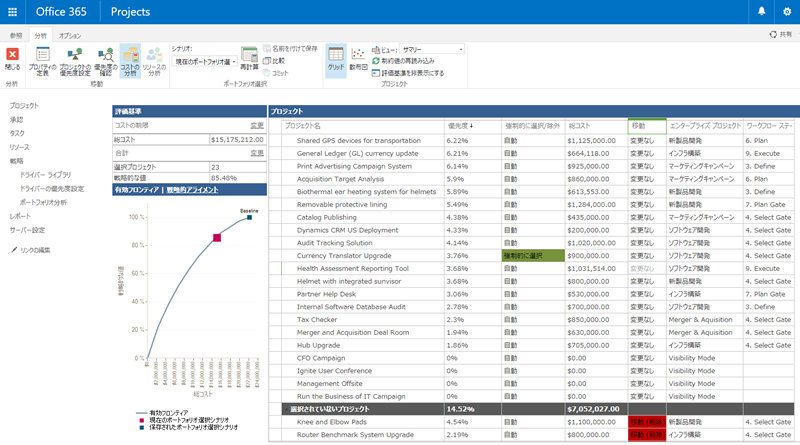
Task: Go to 承認 in left navigation
Action: point(16,119)
